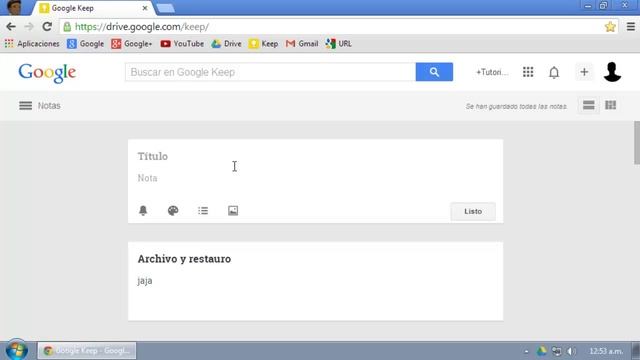Bookmark this page with the star
The image size is (640, 360).
coord(610,27)
